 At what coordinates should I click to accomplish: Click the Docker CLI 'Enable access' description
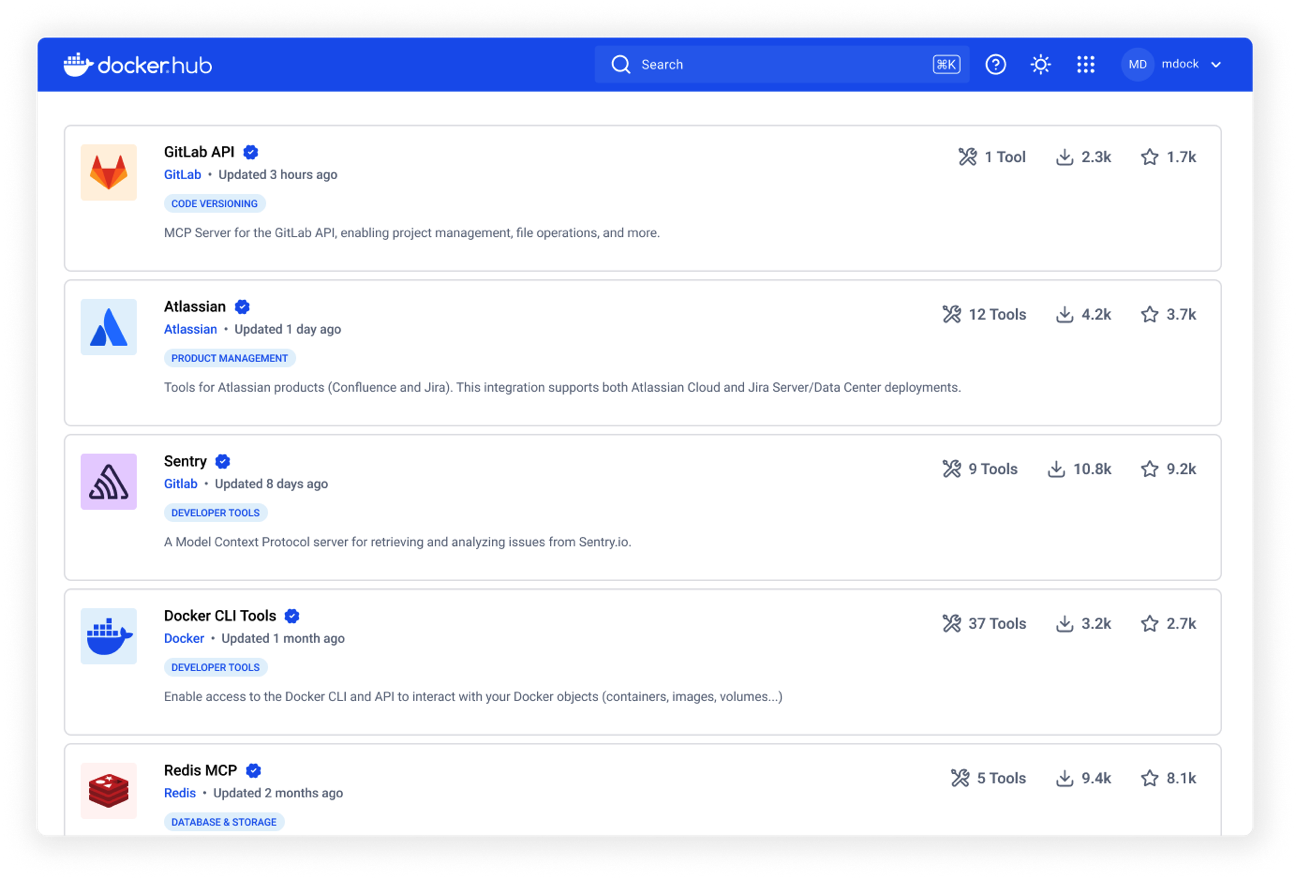(473, 696)
